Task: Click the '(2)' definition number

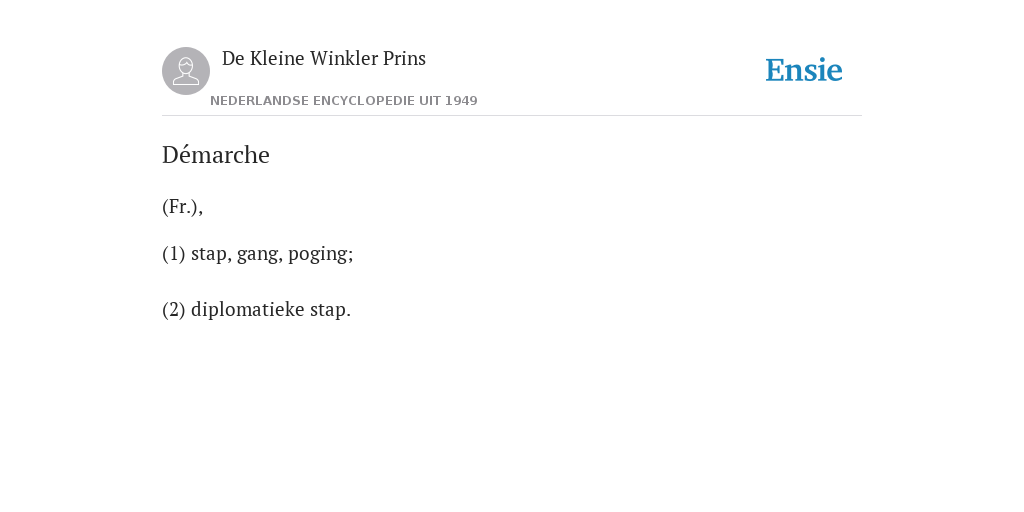Action: click(174, 310)
